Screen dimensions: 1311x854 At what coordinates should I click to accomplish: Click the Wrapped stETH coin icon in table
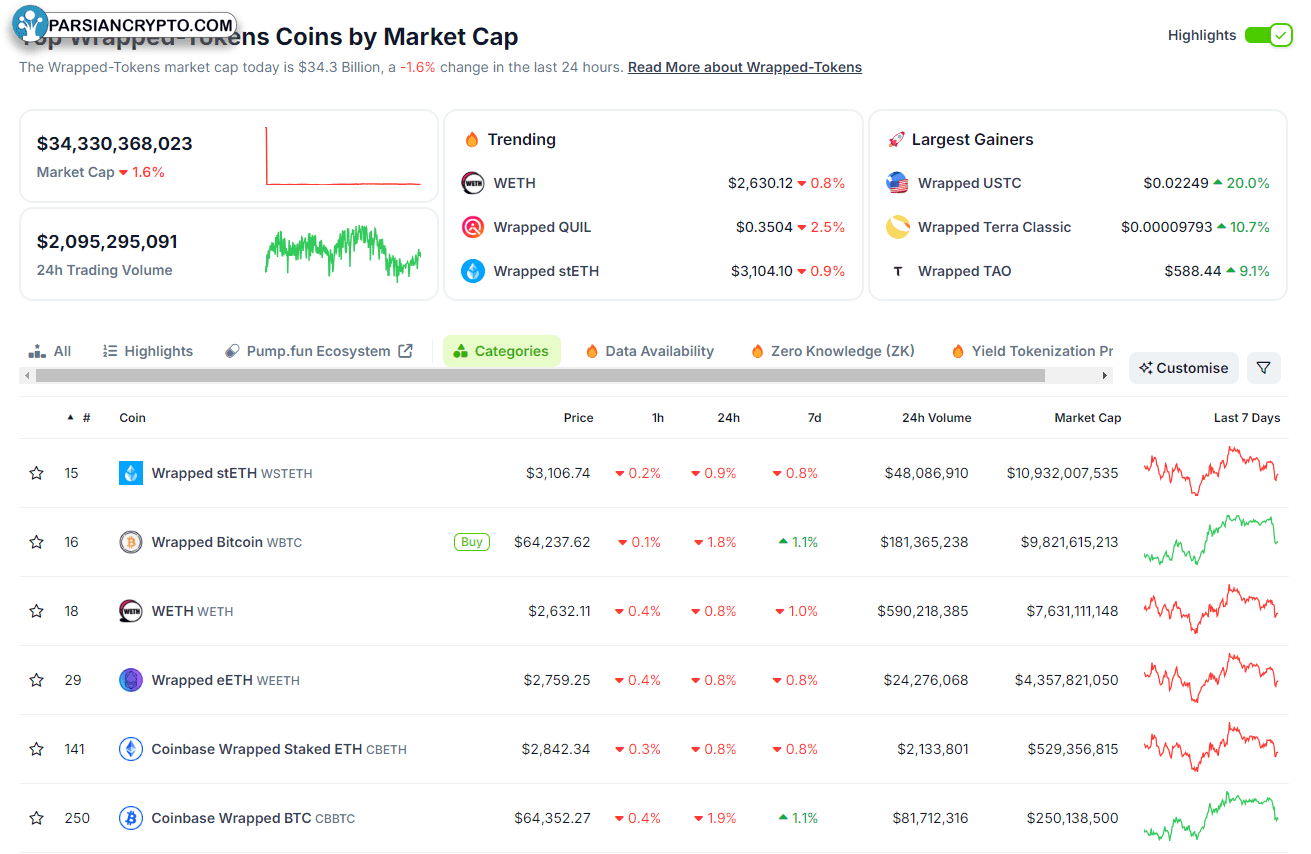(131, 473)
